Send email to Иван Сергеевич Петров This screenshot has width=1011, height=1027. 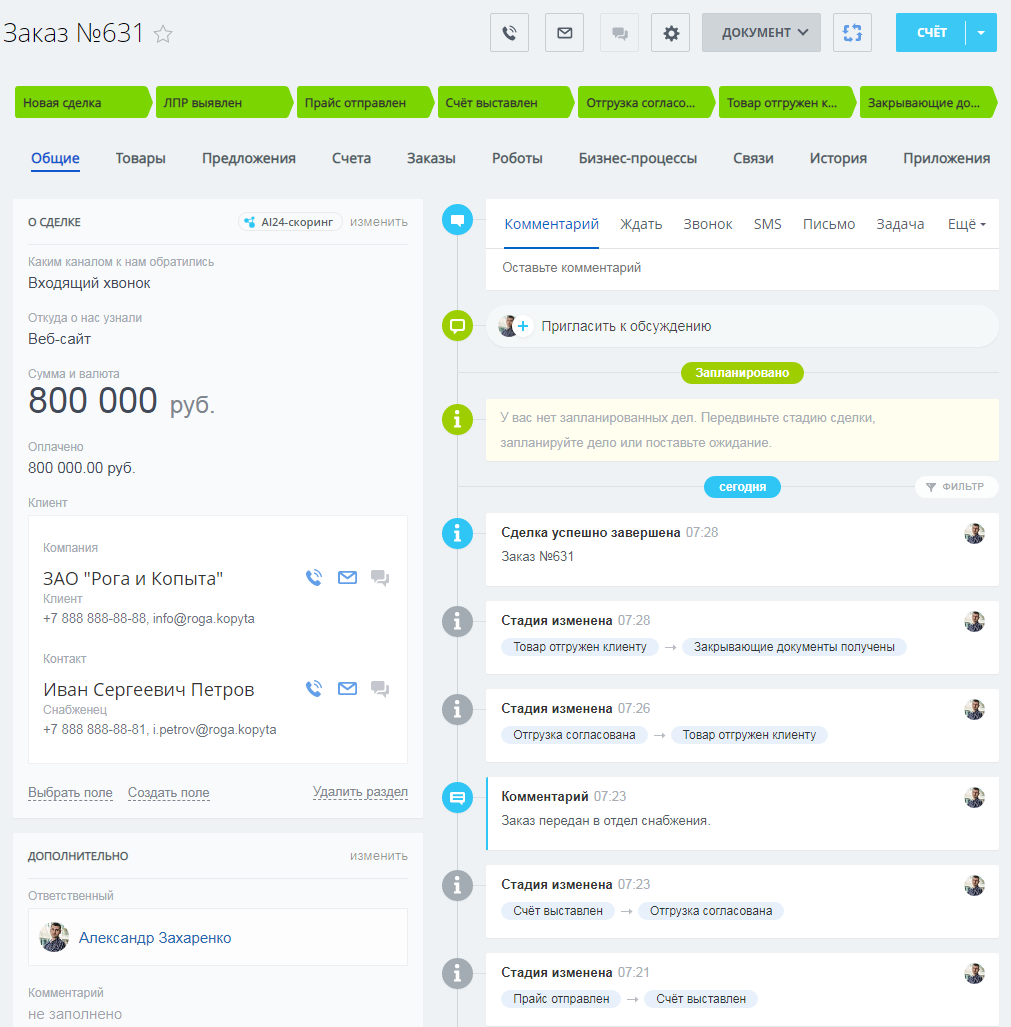click(347, 688)
